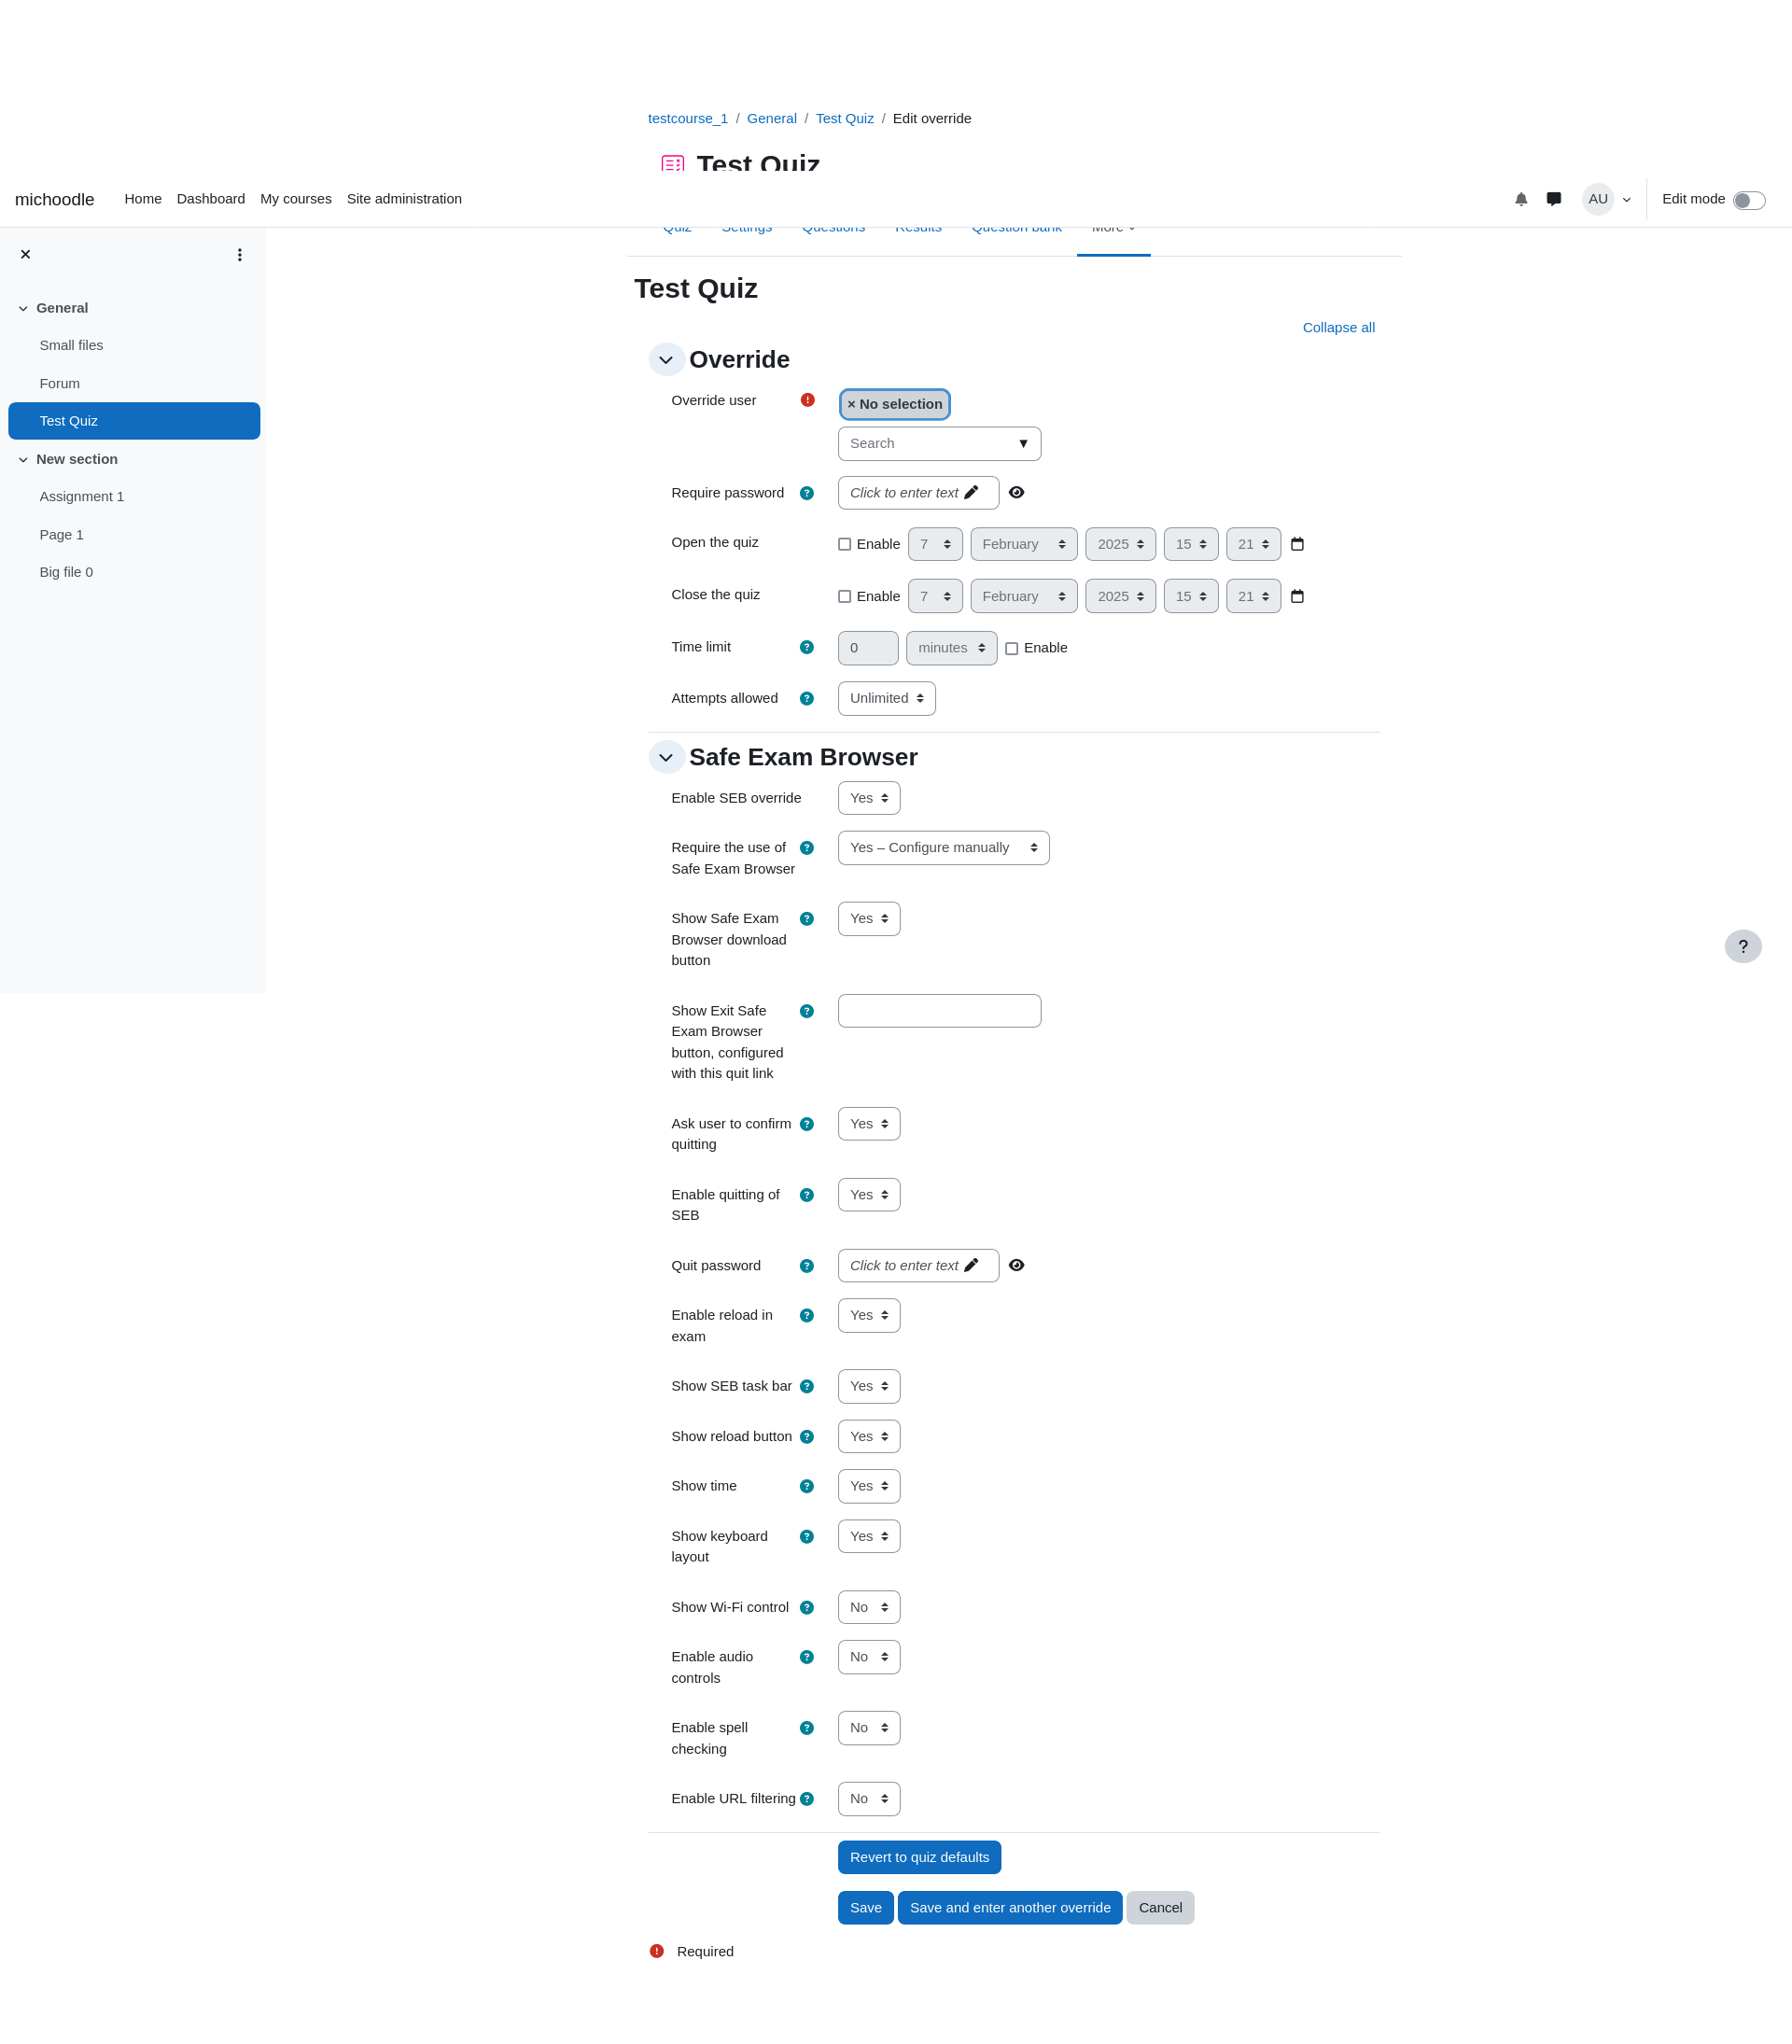Enable the Open the quiz date
This screenshot has height=2044, width=1792.
(845, 545)
